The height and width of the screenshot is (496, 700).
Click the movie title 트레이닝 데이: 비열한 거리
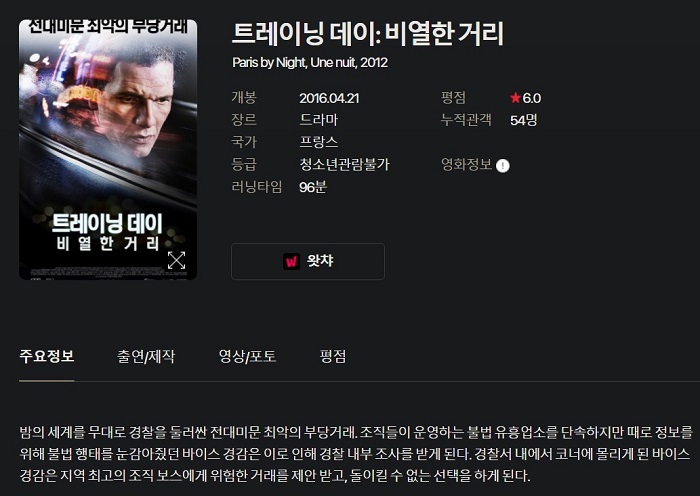point(368,33)
